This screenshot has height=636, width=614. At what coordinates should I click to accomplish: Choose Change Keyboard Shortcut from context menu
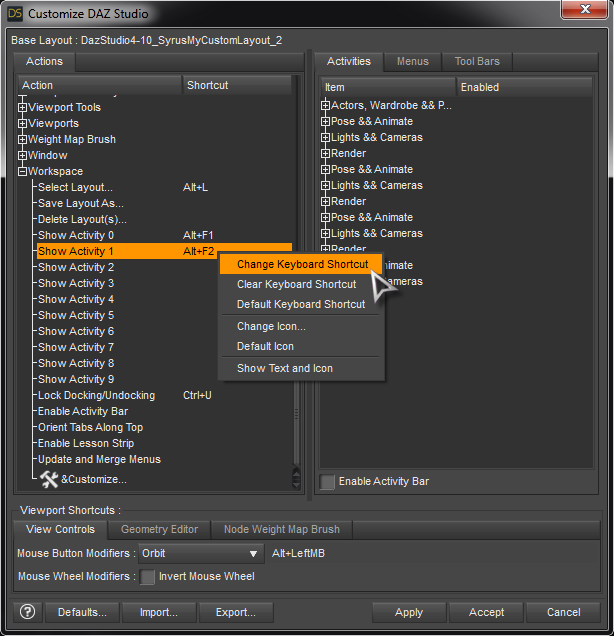[302, 264]
